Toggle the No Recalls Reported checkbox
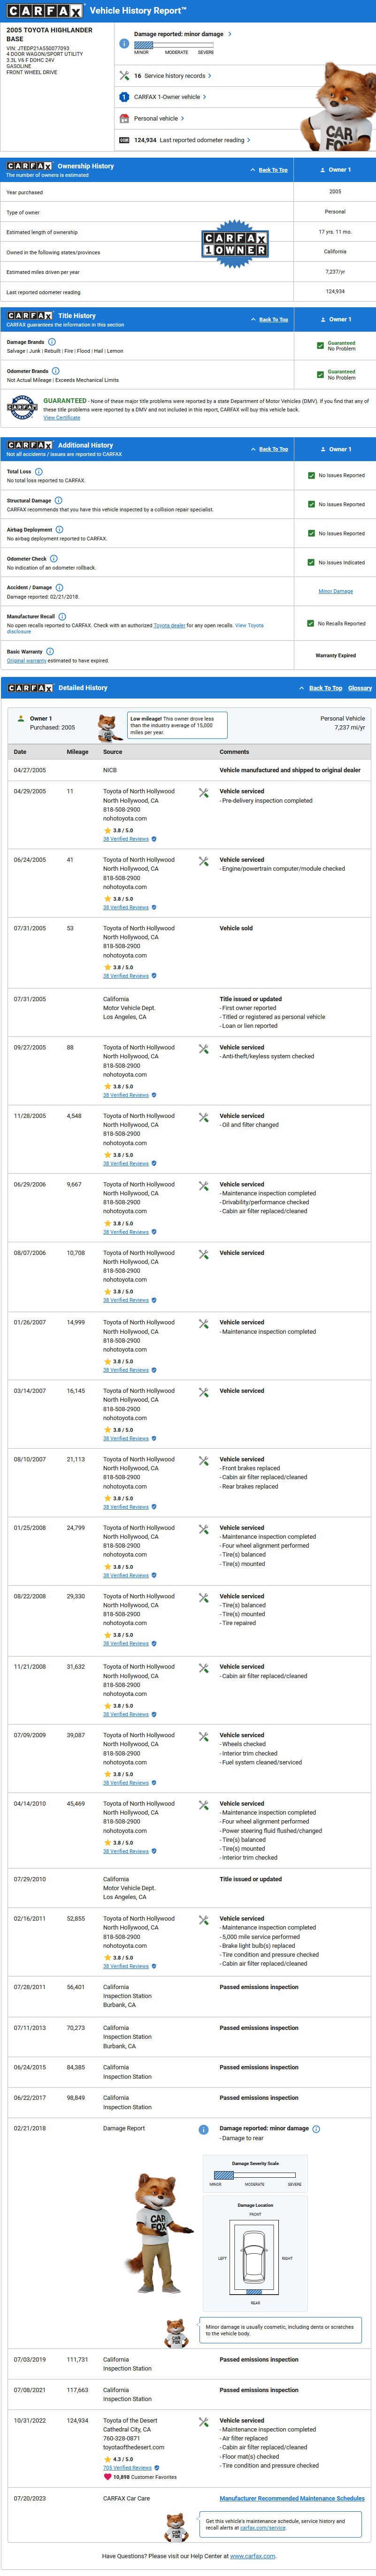376x2576 pixels. coord(311,623)
